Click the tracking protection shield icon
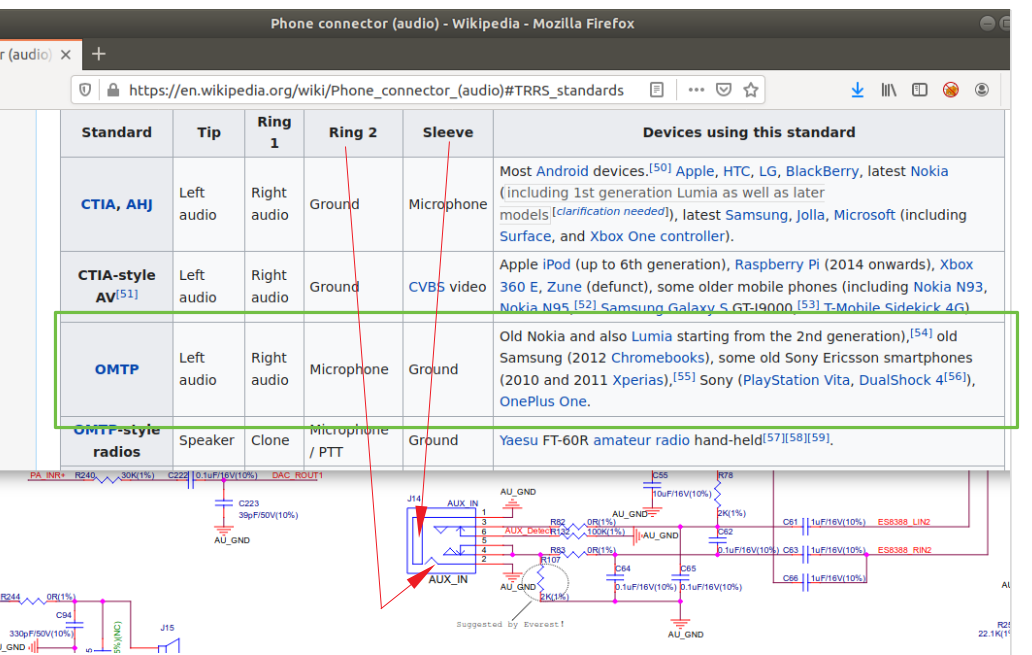 pos(85,90)
